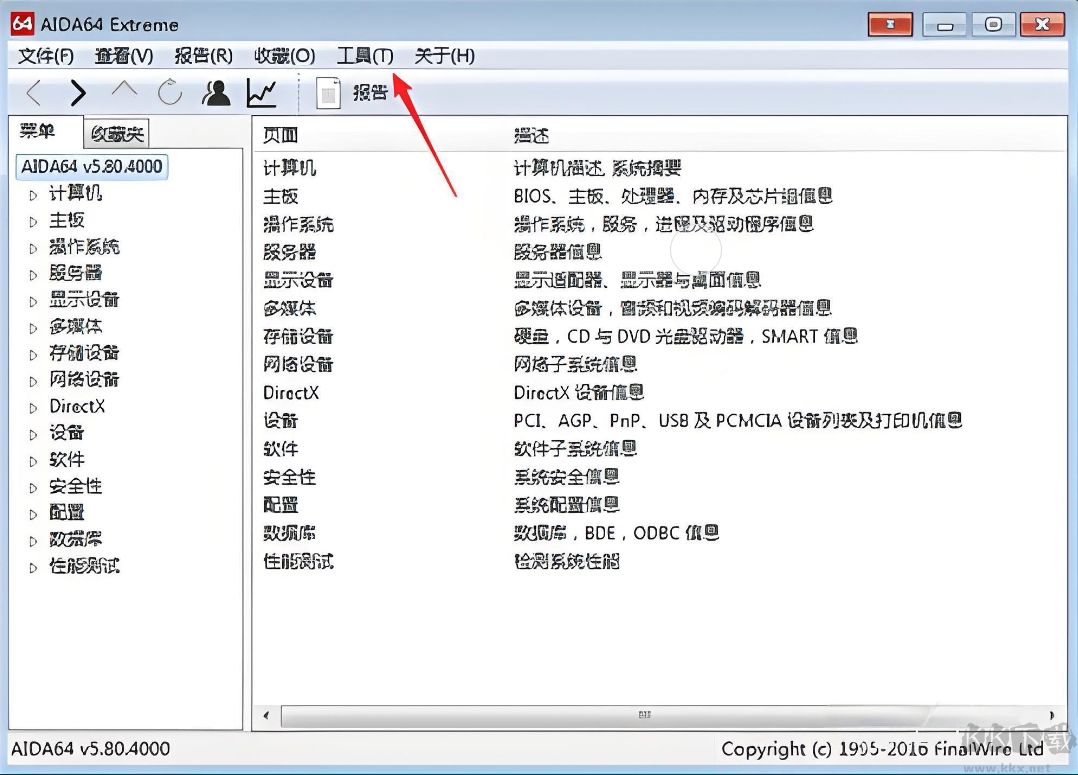Screen dimensions: 1078x775
Task: Switch to the 收藏夹 tab
Action: [114, 132]
